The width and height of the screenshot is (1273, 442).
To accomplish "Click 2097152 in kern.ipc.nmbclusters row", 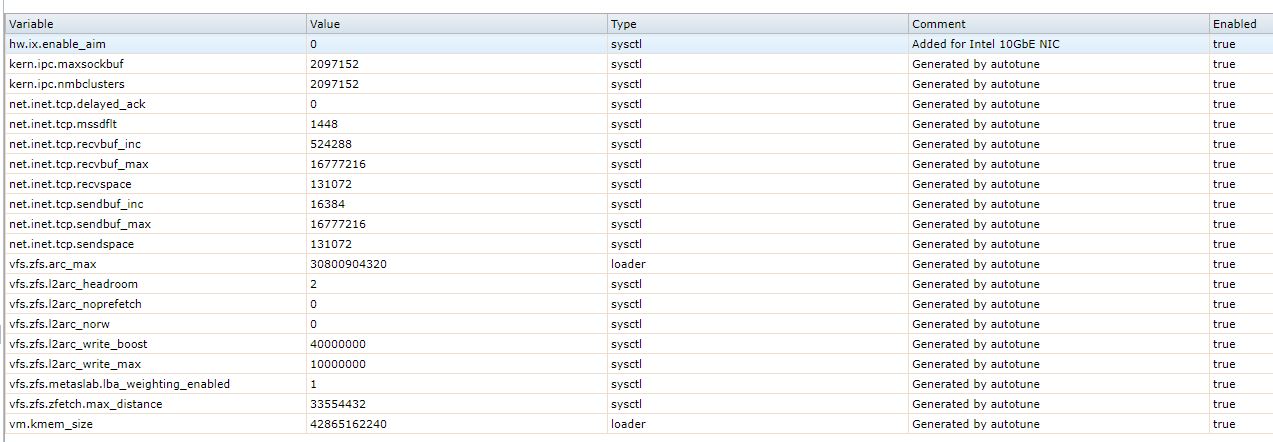I will click(x=334, y=84).
